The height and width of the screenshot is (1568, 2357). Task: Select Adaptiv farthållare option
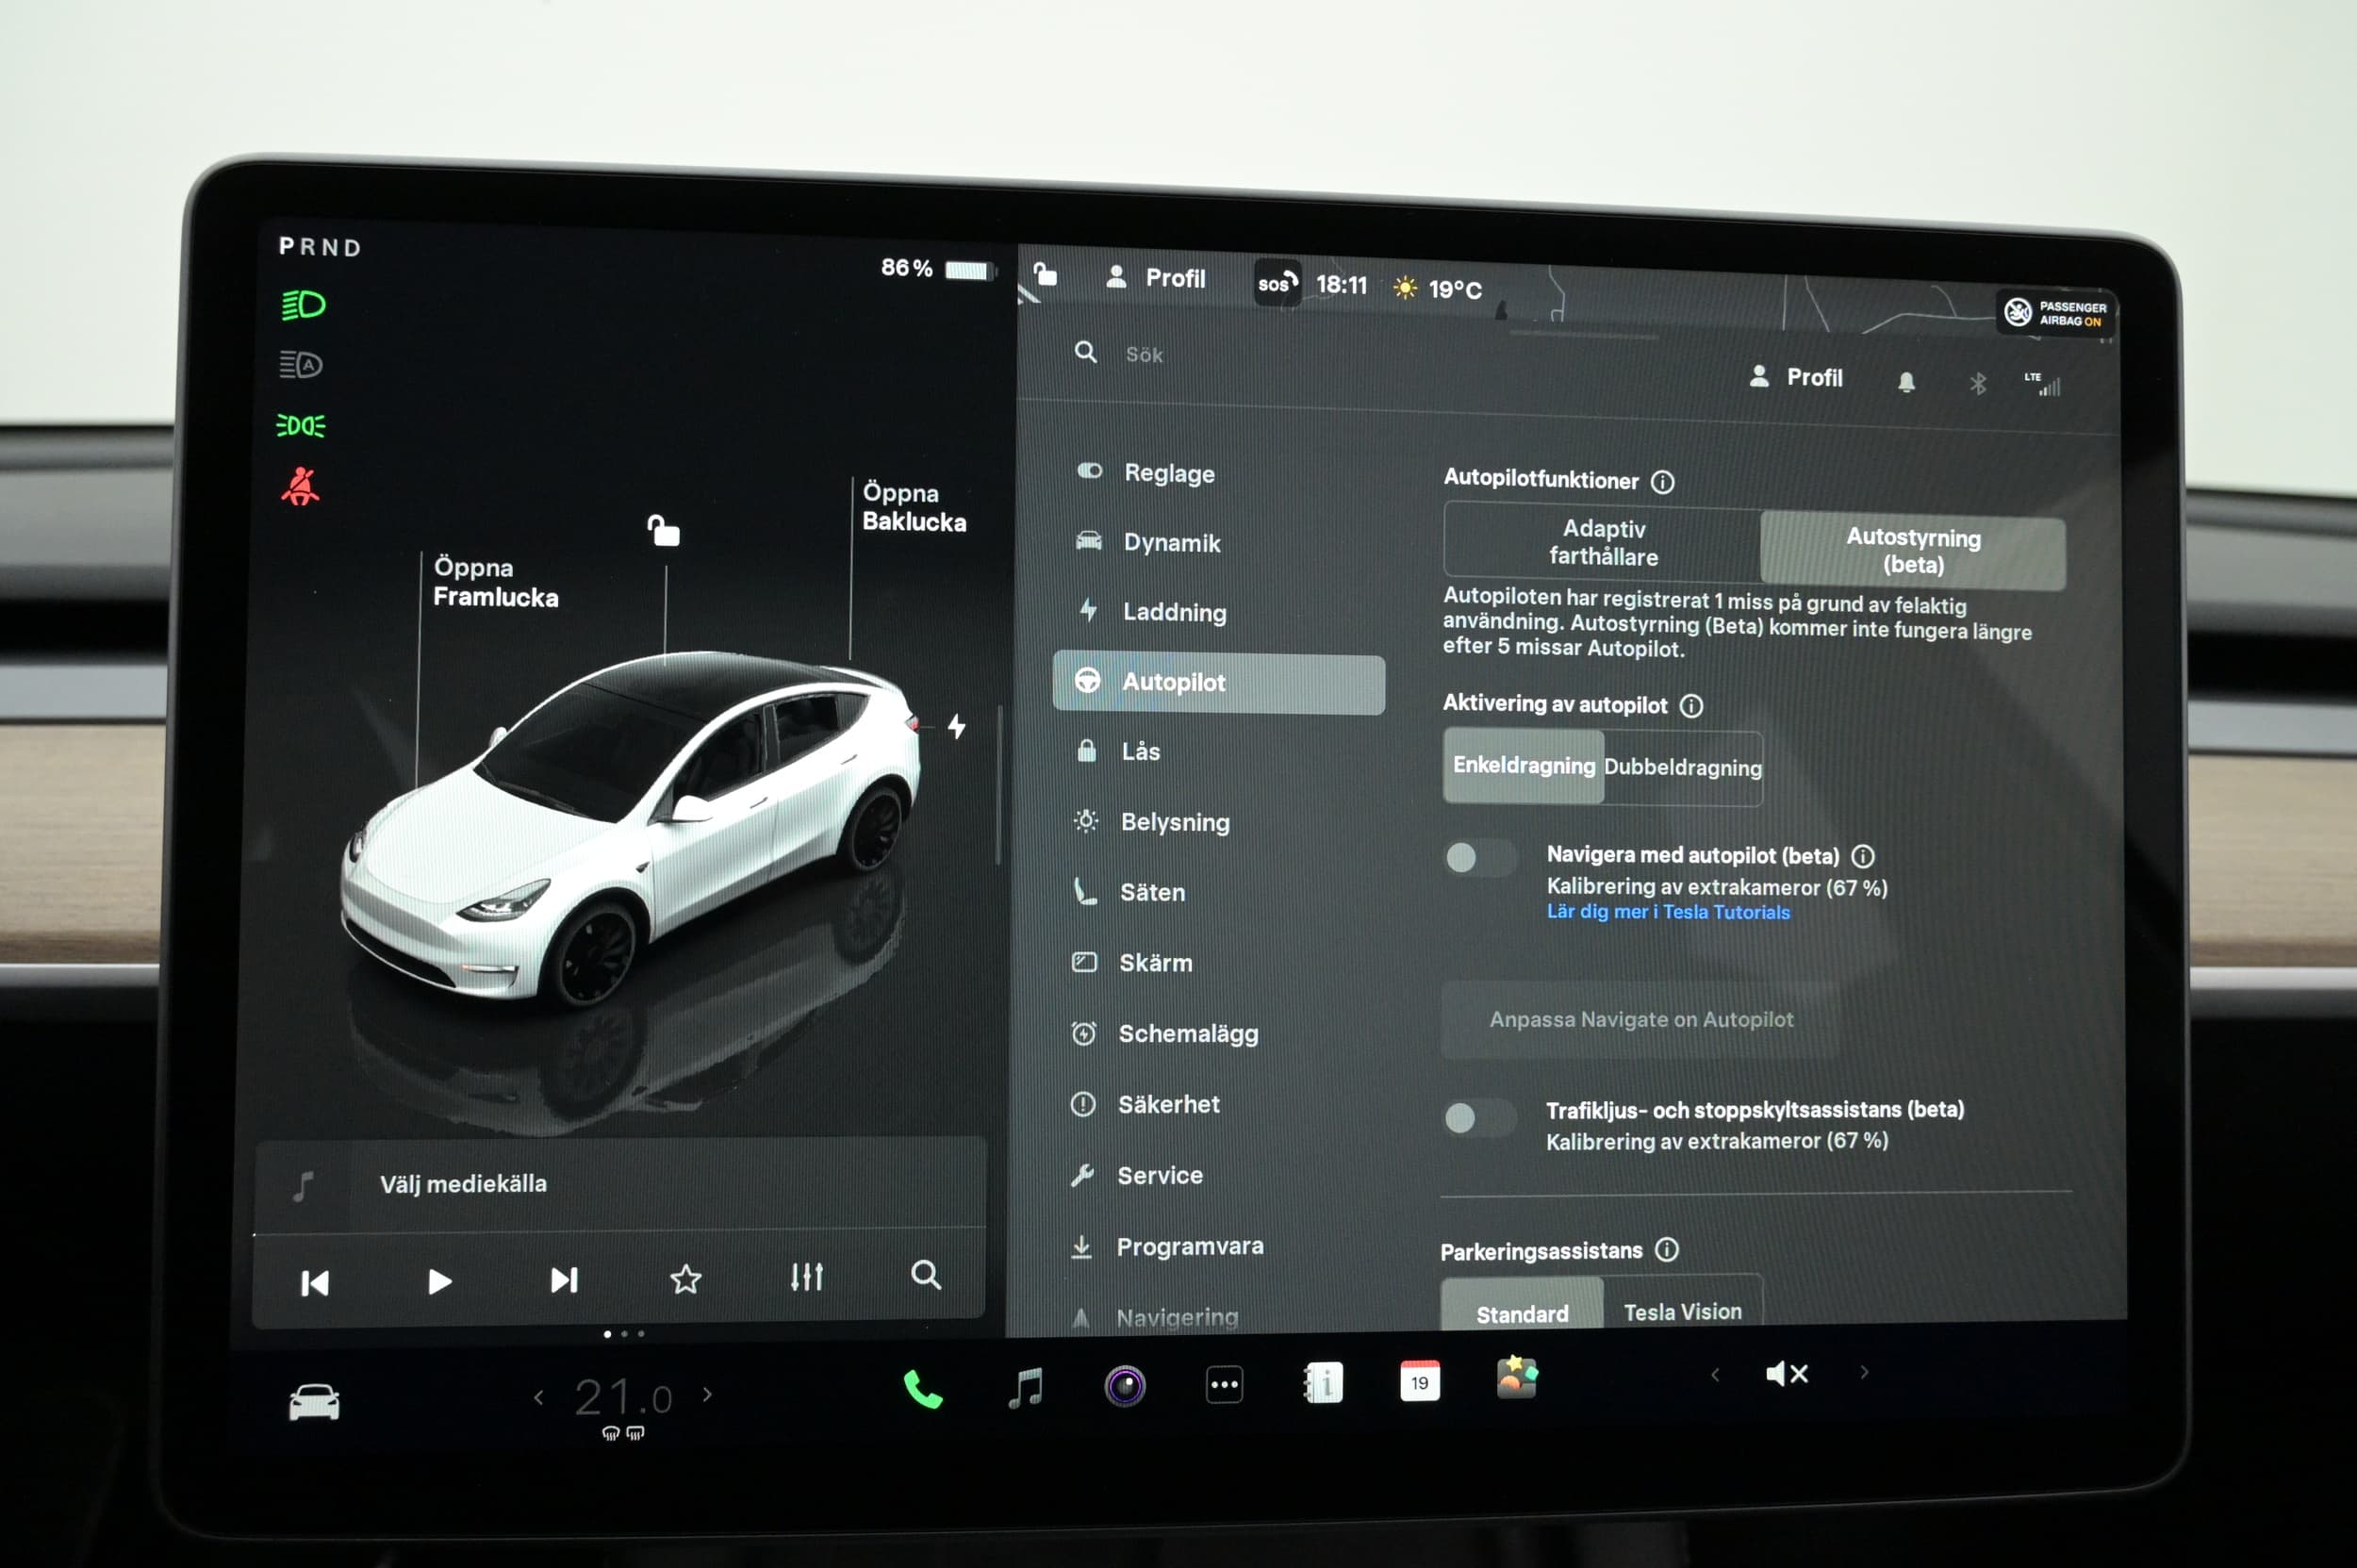point(1603,543)
